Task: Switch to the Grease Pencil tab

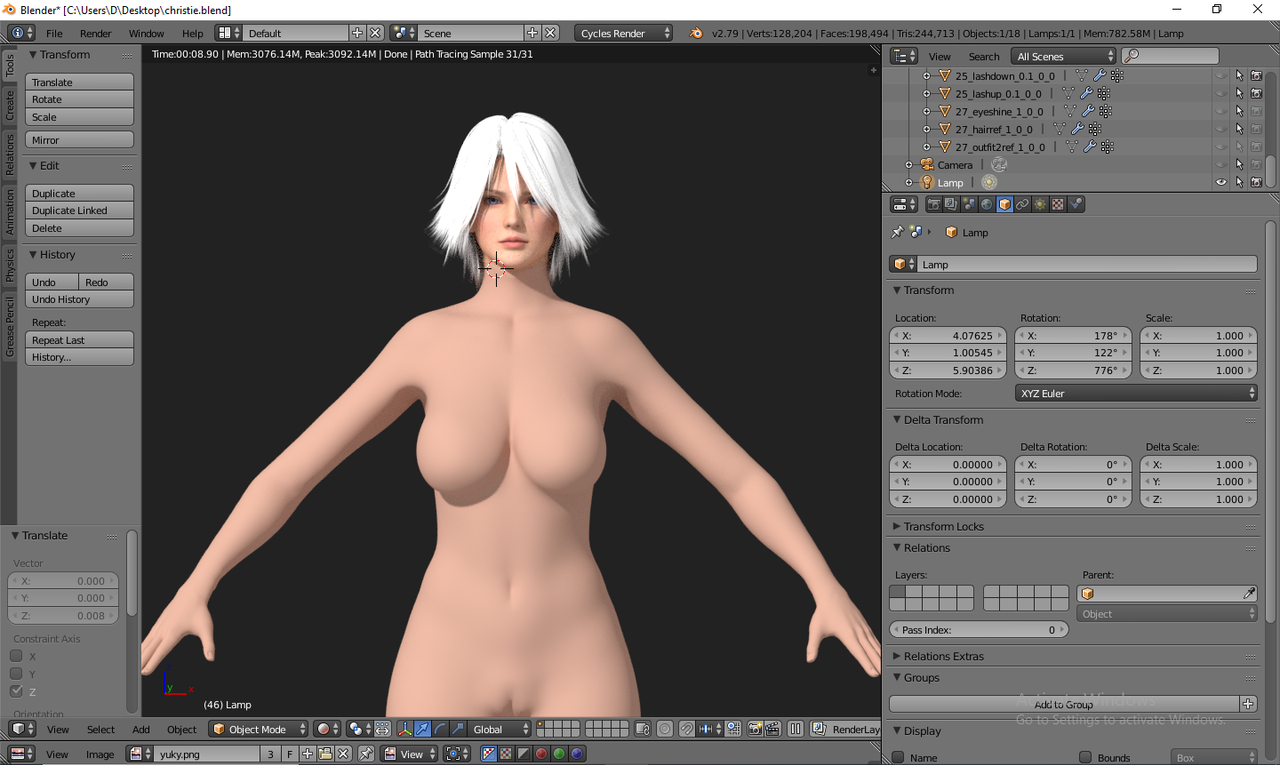Action: [10, 326]
